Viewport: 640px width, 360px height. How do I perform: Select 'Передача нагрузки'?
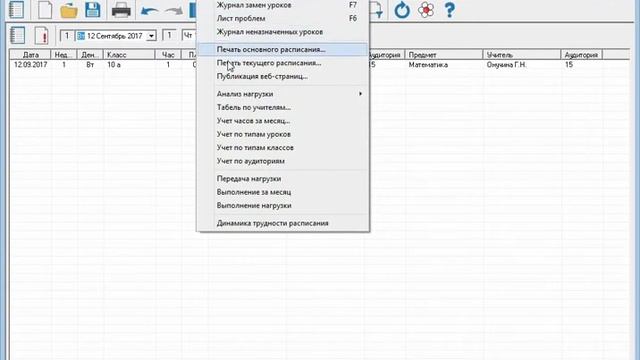tap(283, 179)
